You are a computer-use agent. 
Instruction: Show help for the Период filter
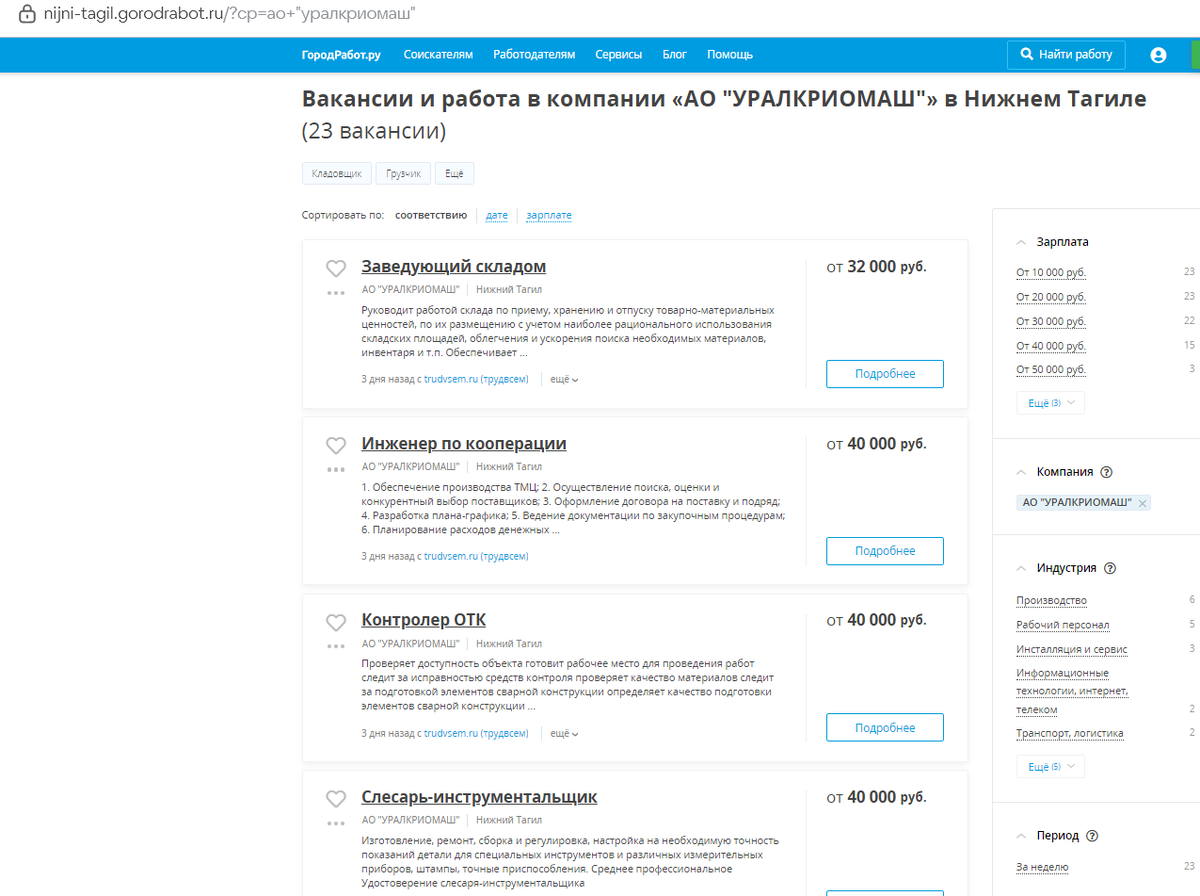tap(1092, 836)
